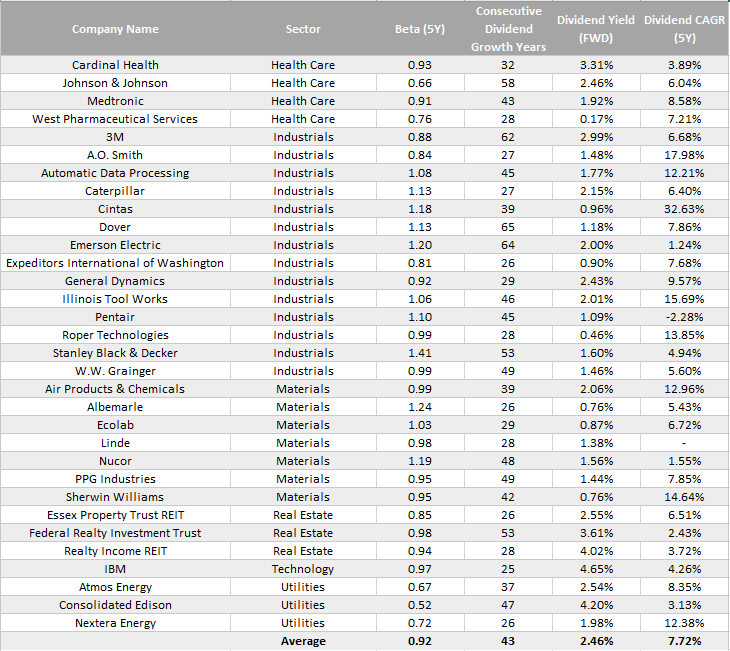Click the Johnson & Johnson company name
The image size is (730, 651).
(x=115, y=83)
